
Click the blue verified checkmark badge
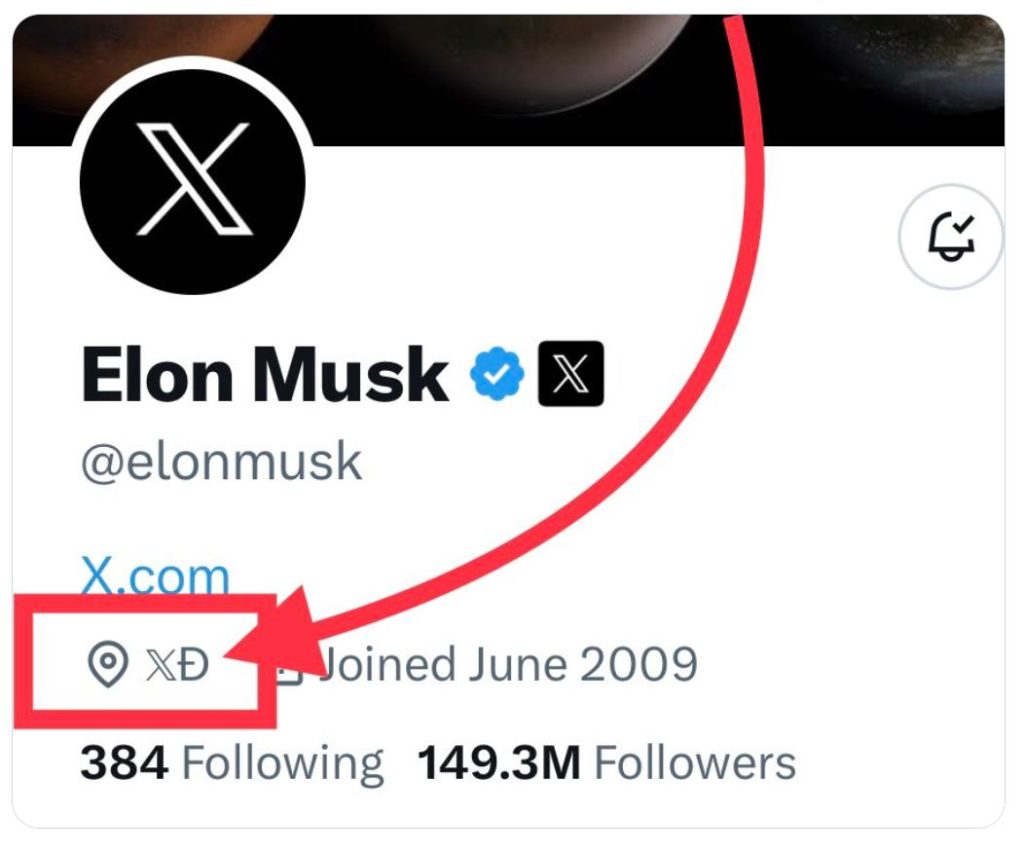[496, 374]
